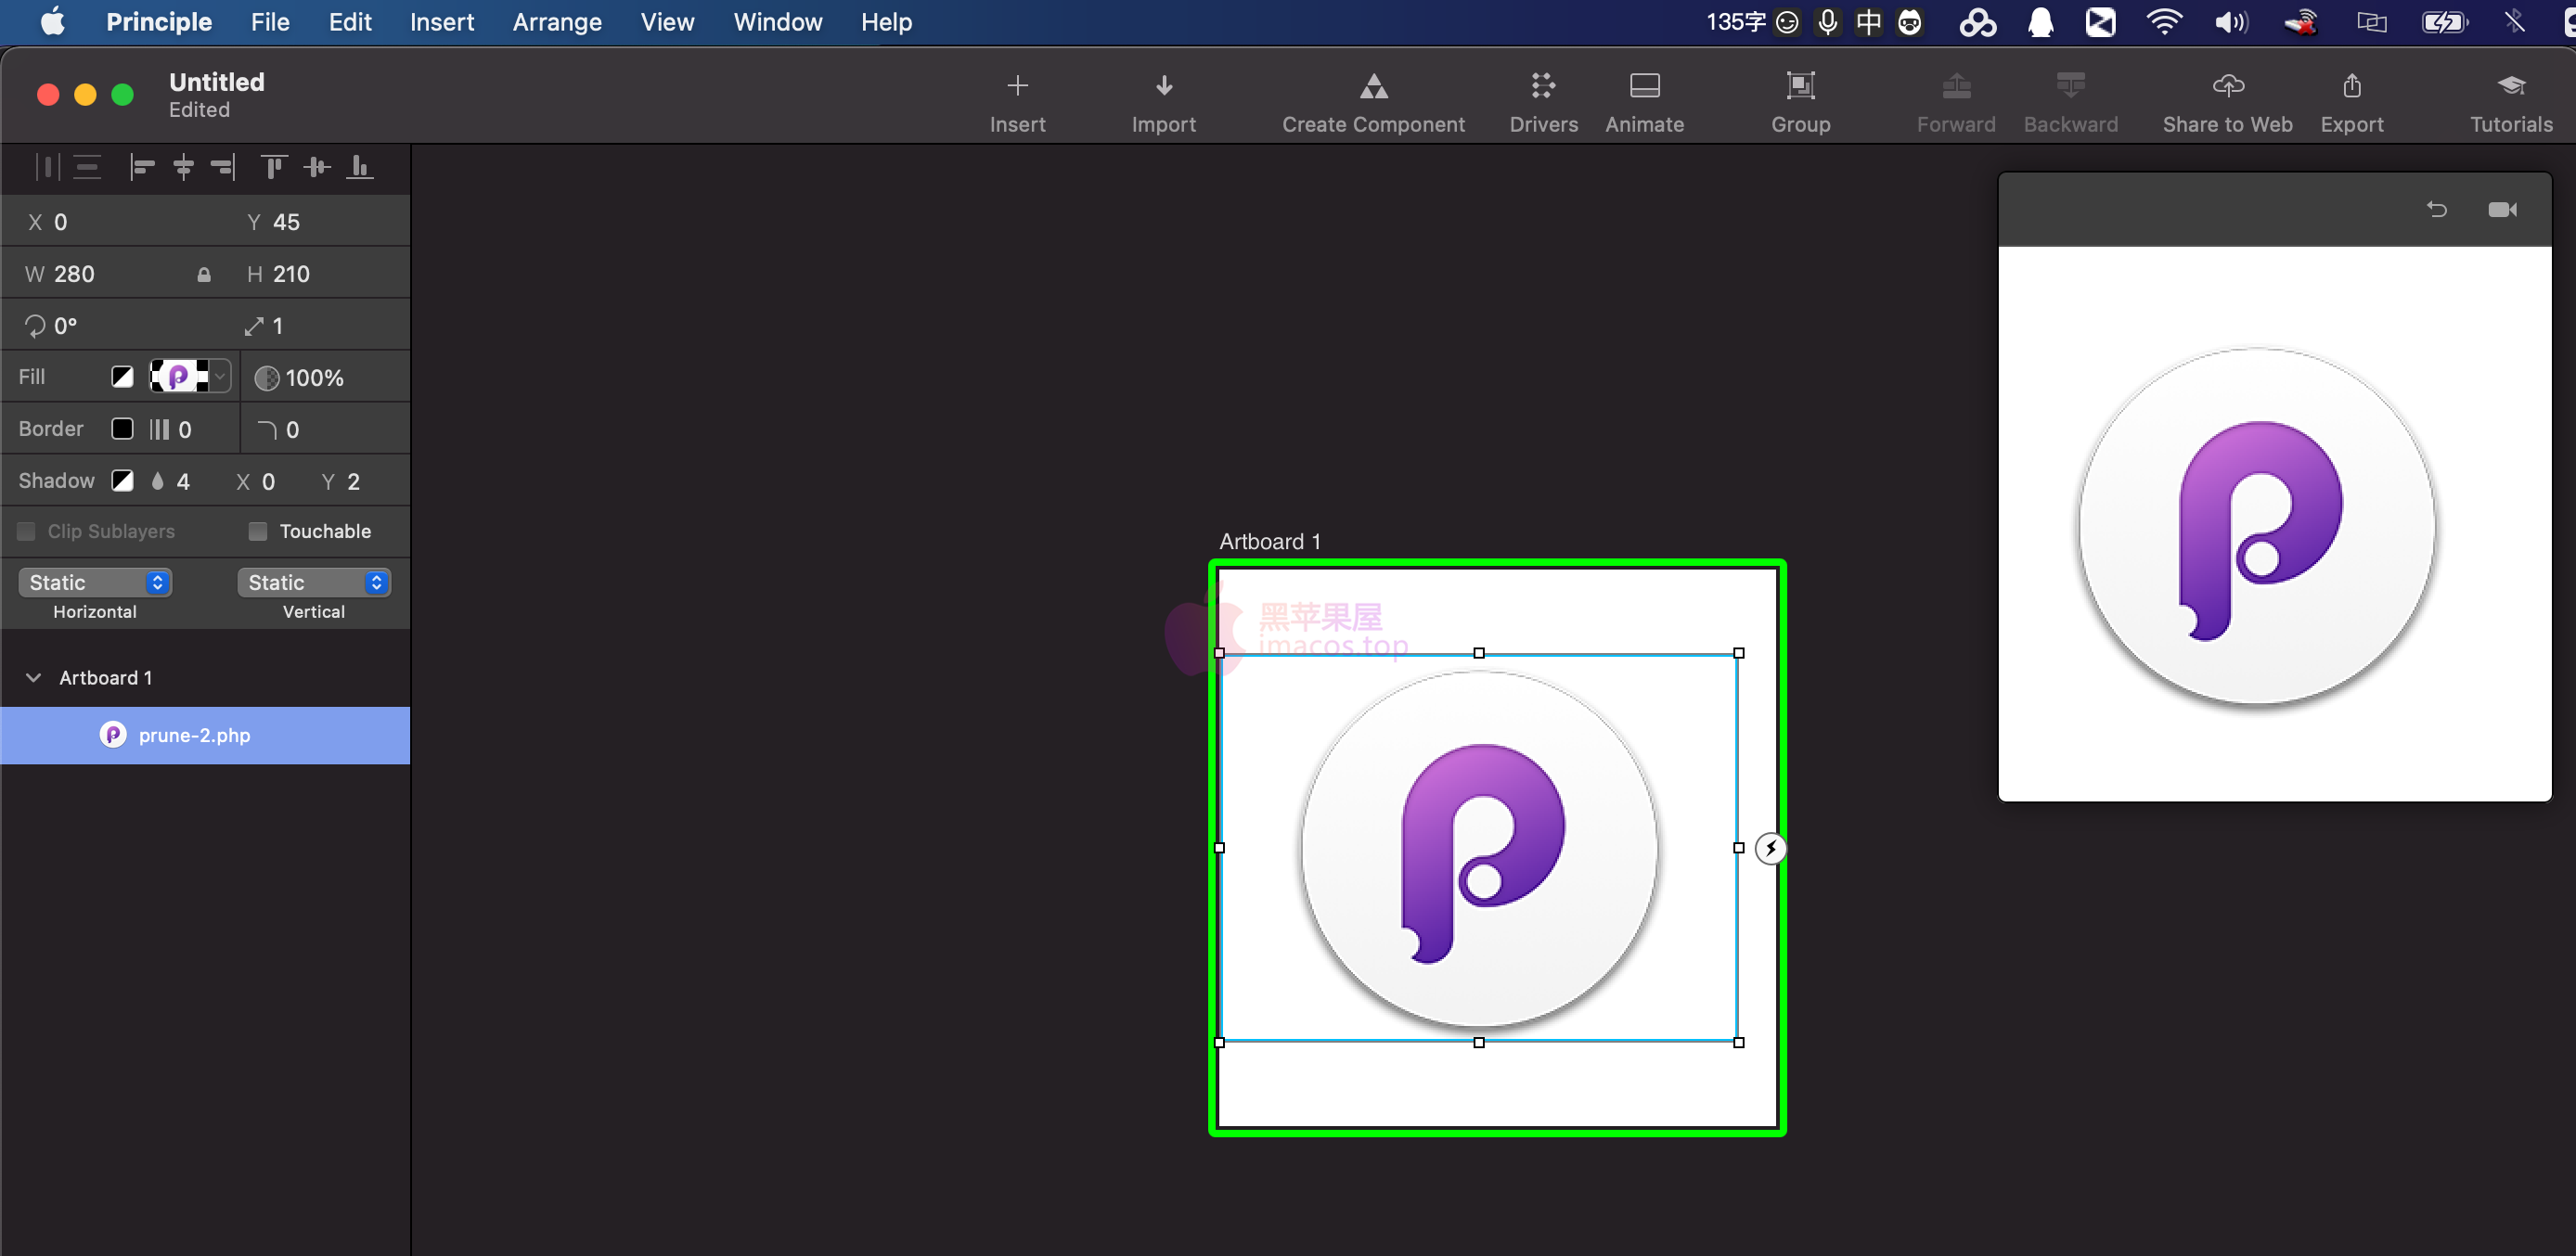Align the layer horizontally centered
The width and height of the screenshot is (2576, 1256).
pyautogui.click(x=183, y=167)
